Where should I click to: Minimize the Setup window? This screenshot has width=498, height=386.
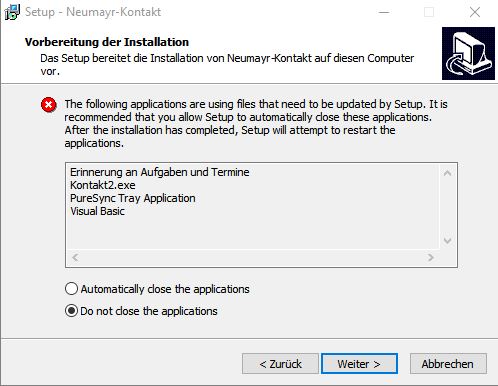pos(384,12)
